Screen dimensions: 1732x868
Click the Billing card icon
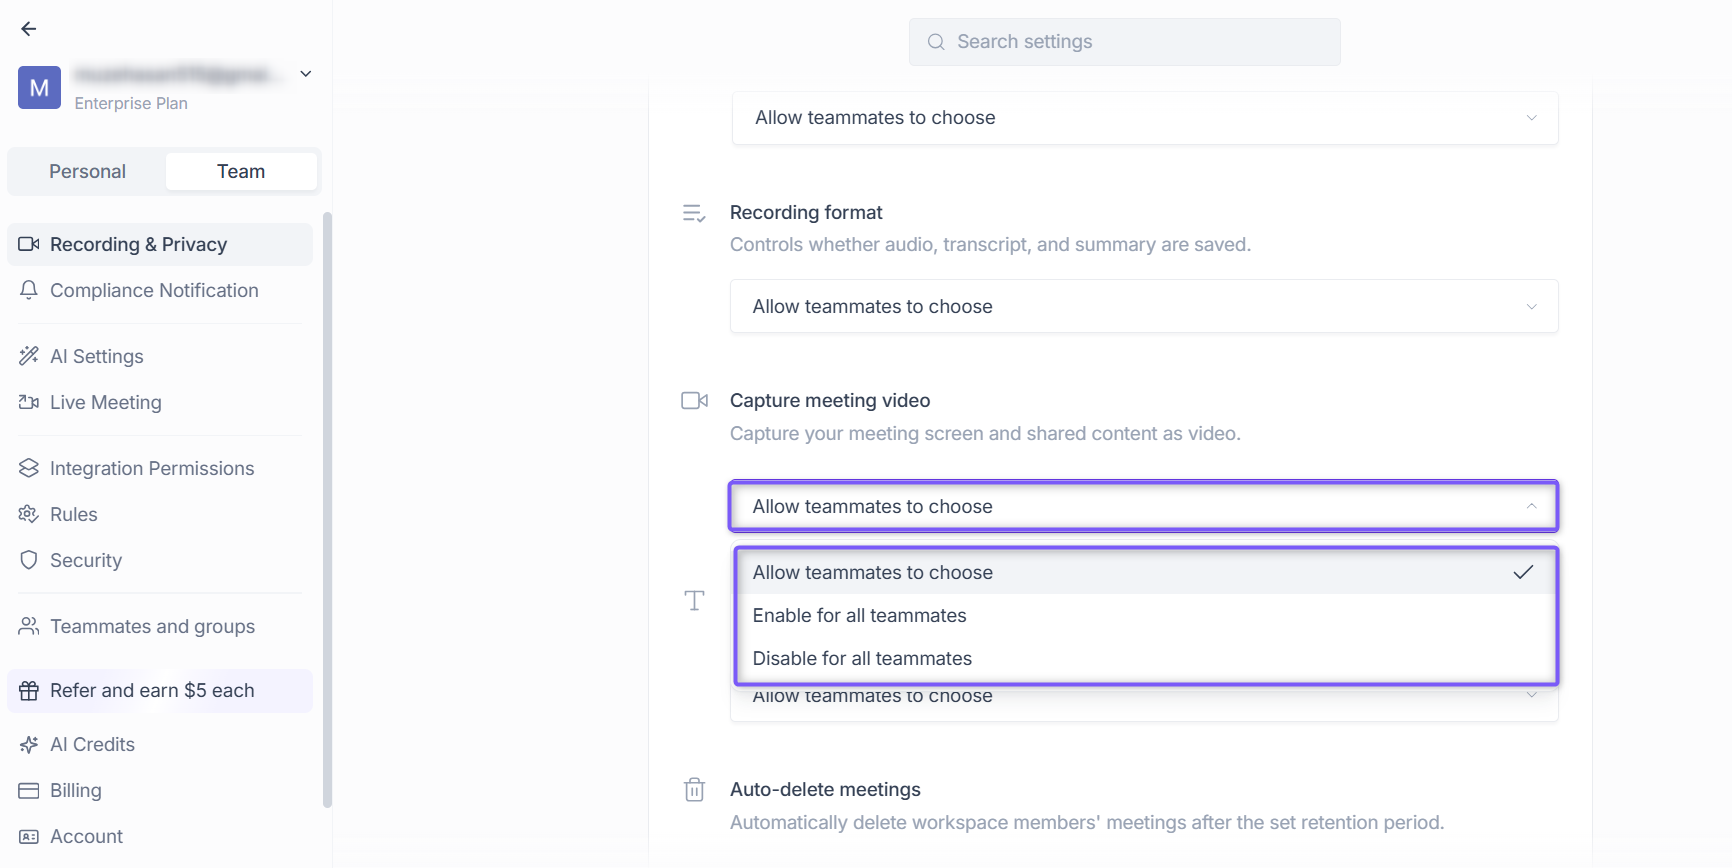(29, 790)
